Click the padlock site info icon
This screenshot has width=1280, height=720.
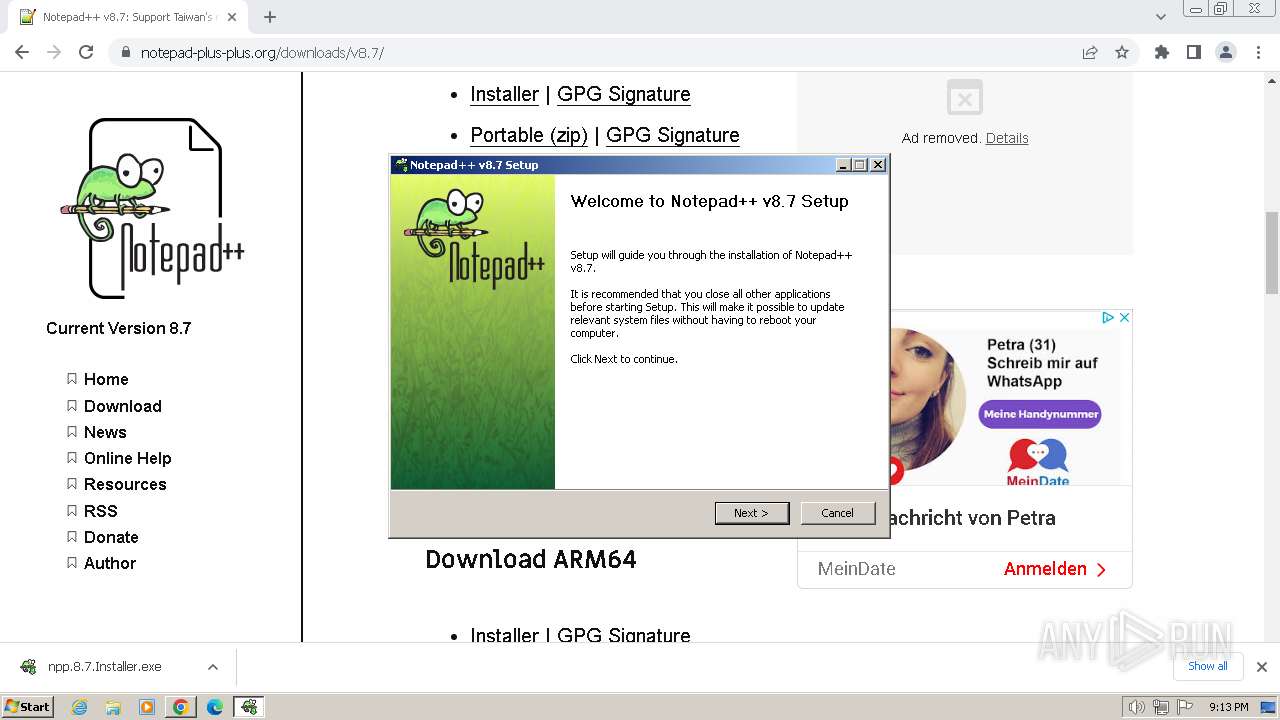click(126, 53)
